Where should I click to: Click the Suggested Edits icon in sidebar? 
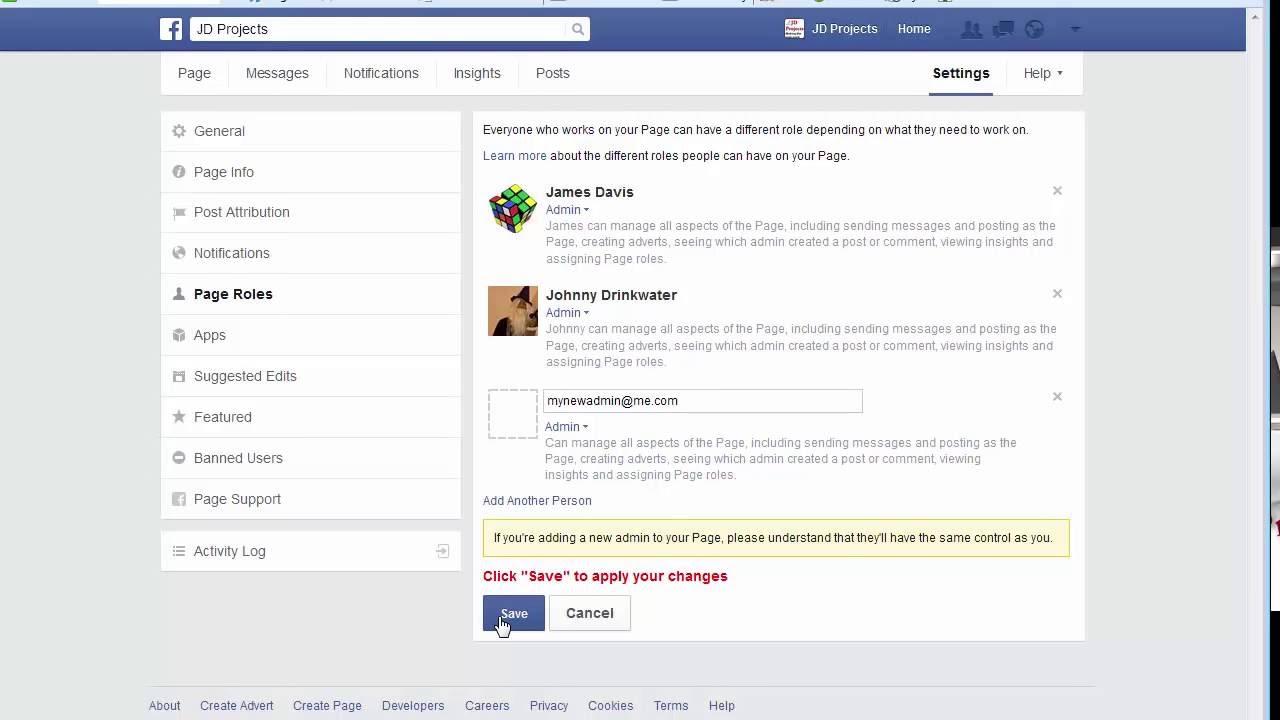[179, 376]
